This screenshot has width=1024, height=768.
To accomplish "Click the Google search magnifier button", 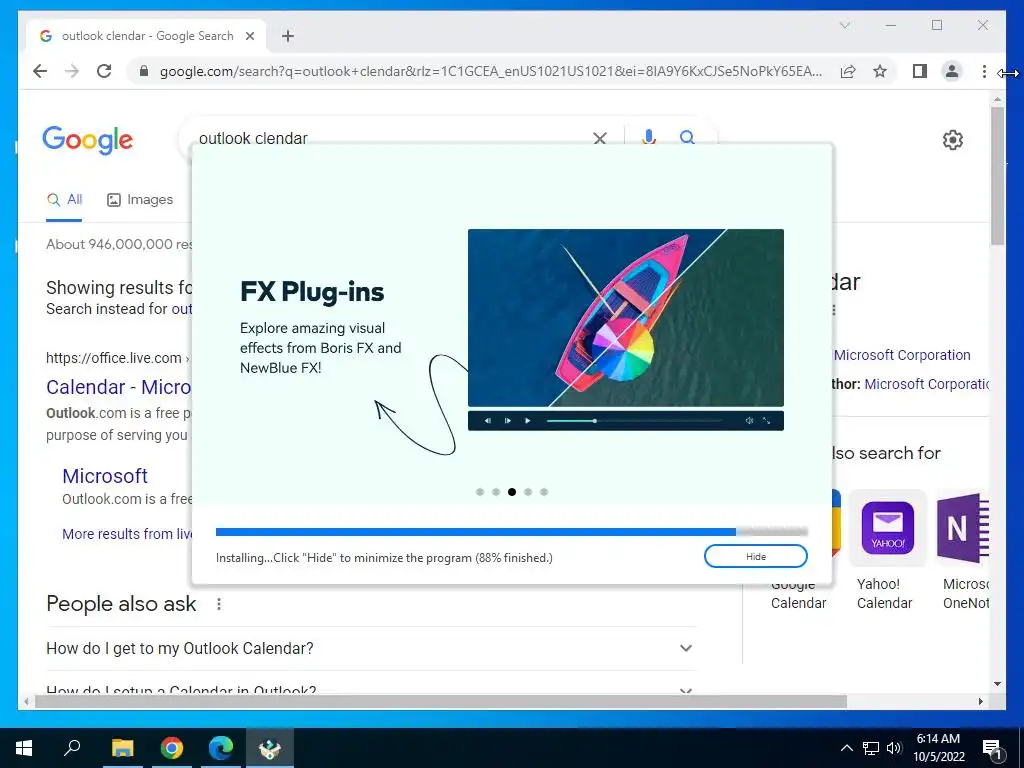I will coord(687,137).
